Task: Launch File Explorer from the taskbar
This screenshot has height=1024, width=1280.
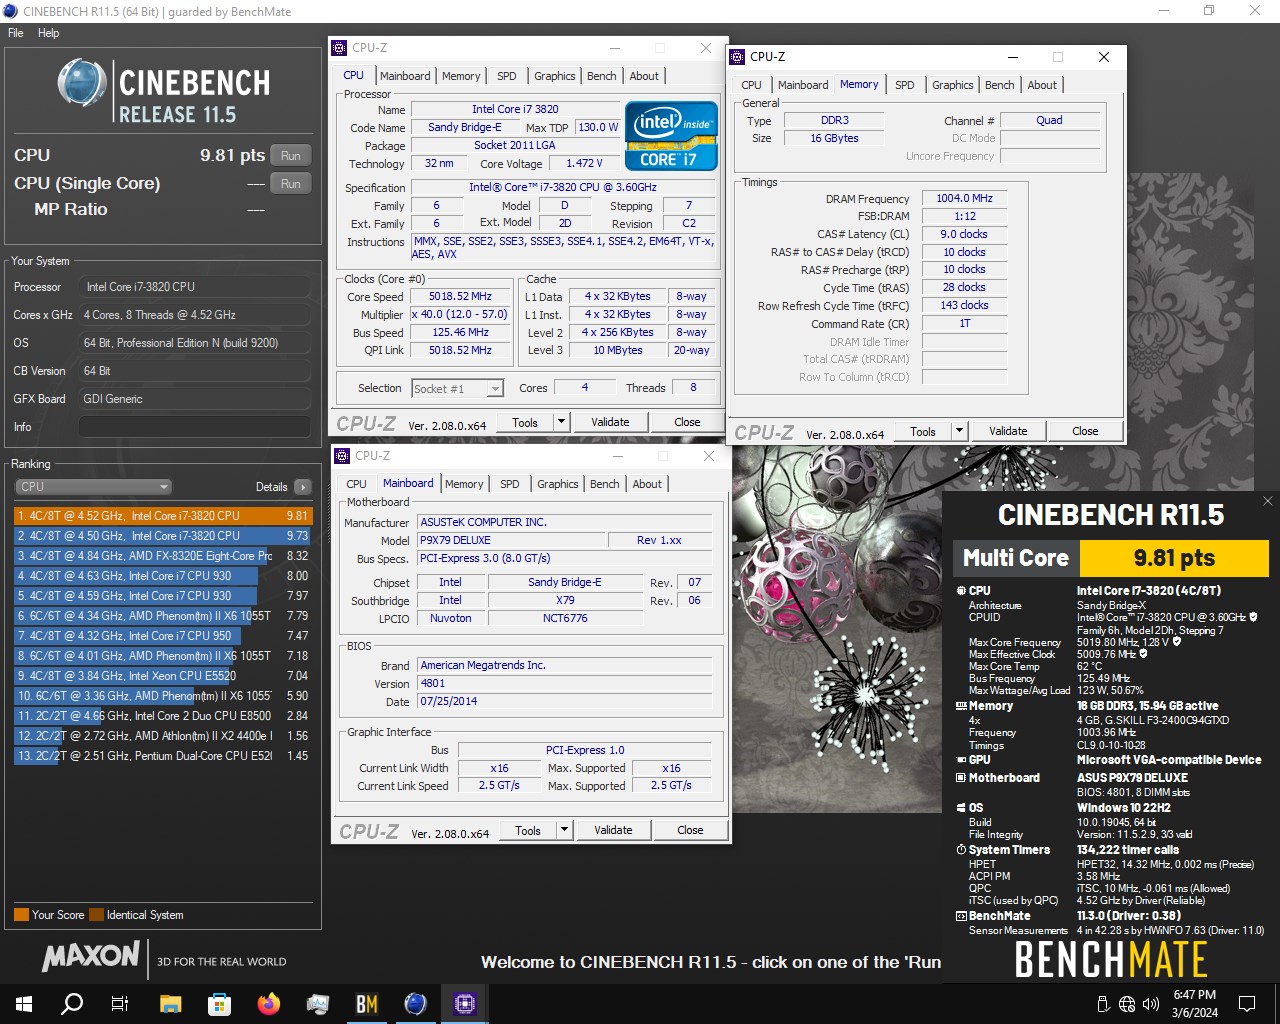Action: click(170, 1003)
